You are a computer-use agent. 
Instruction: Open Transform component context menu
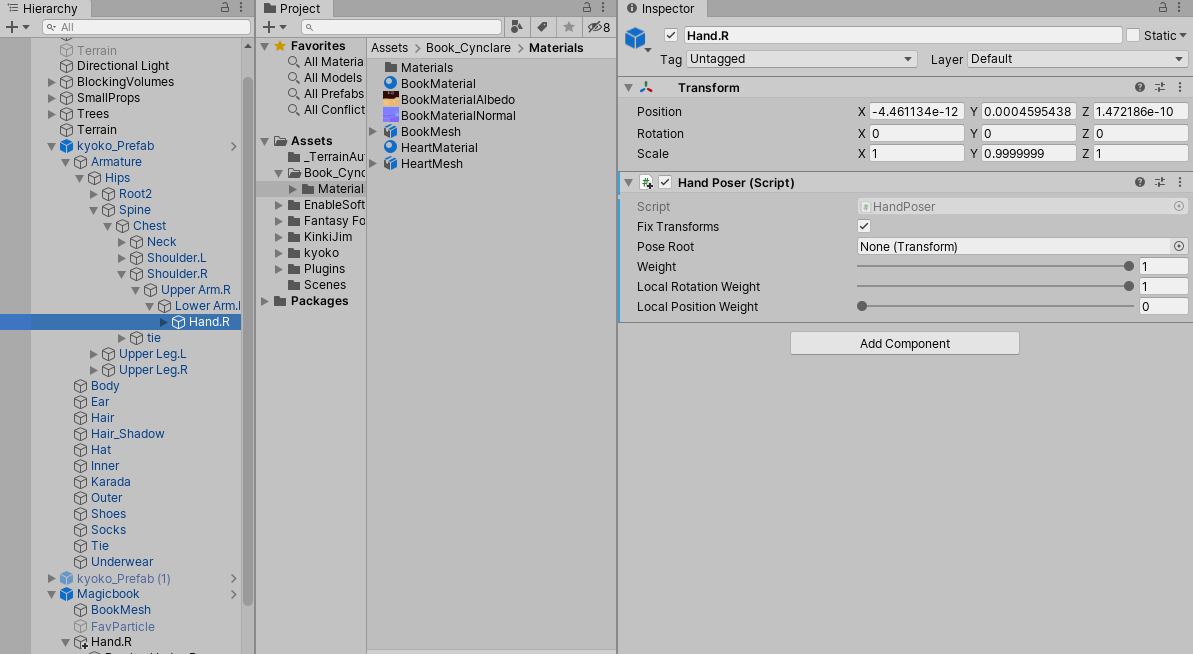pos(1180,87)
